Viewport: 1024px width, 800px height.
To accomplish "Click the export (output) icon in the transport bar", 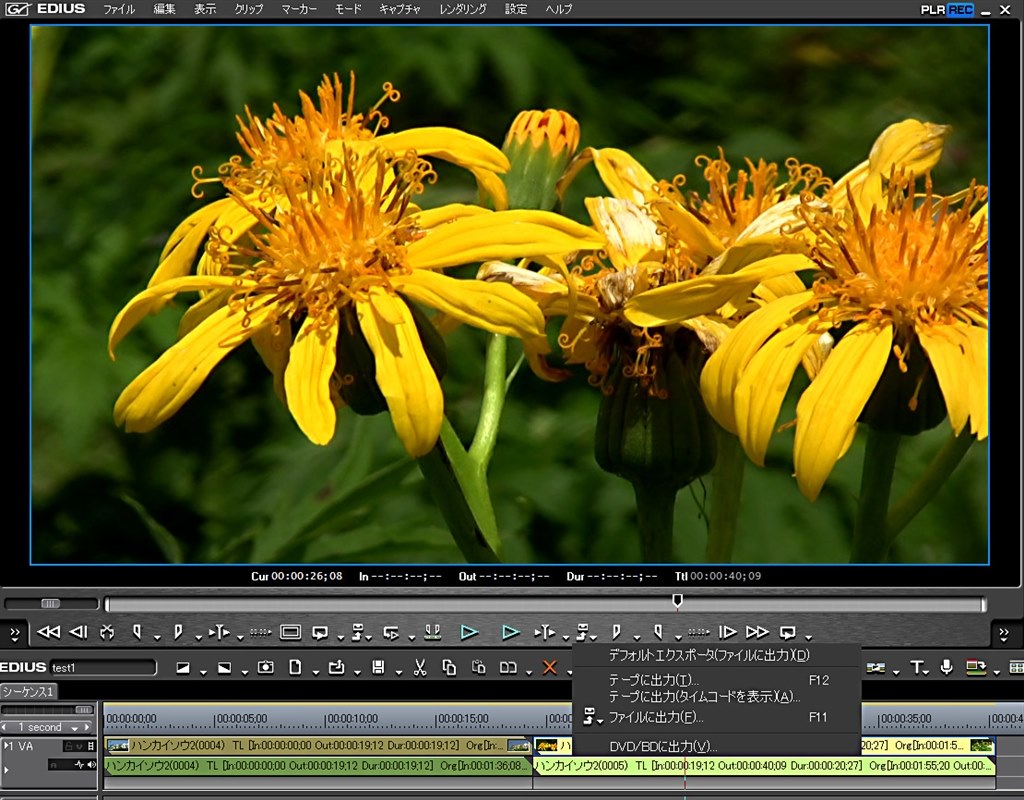I will pos(583,632).
